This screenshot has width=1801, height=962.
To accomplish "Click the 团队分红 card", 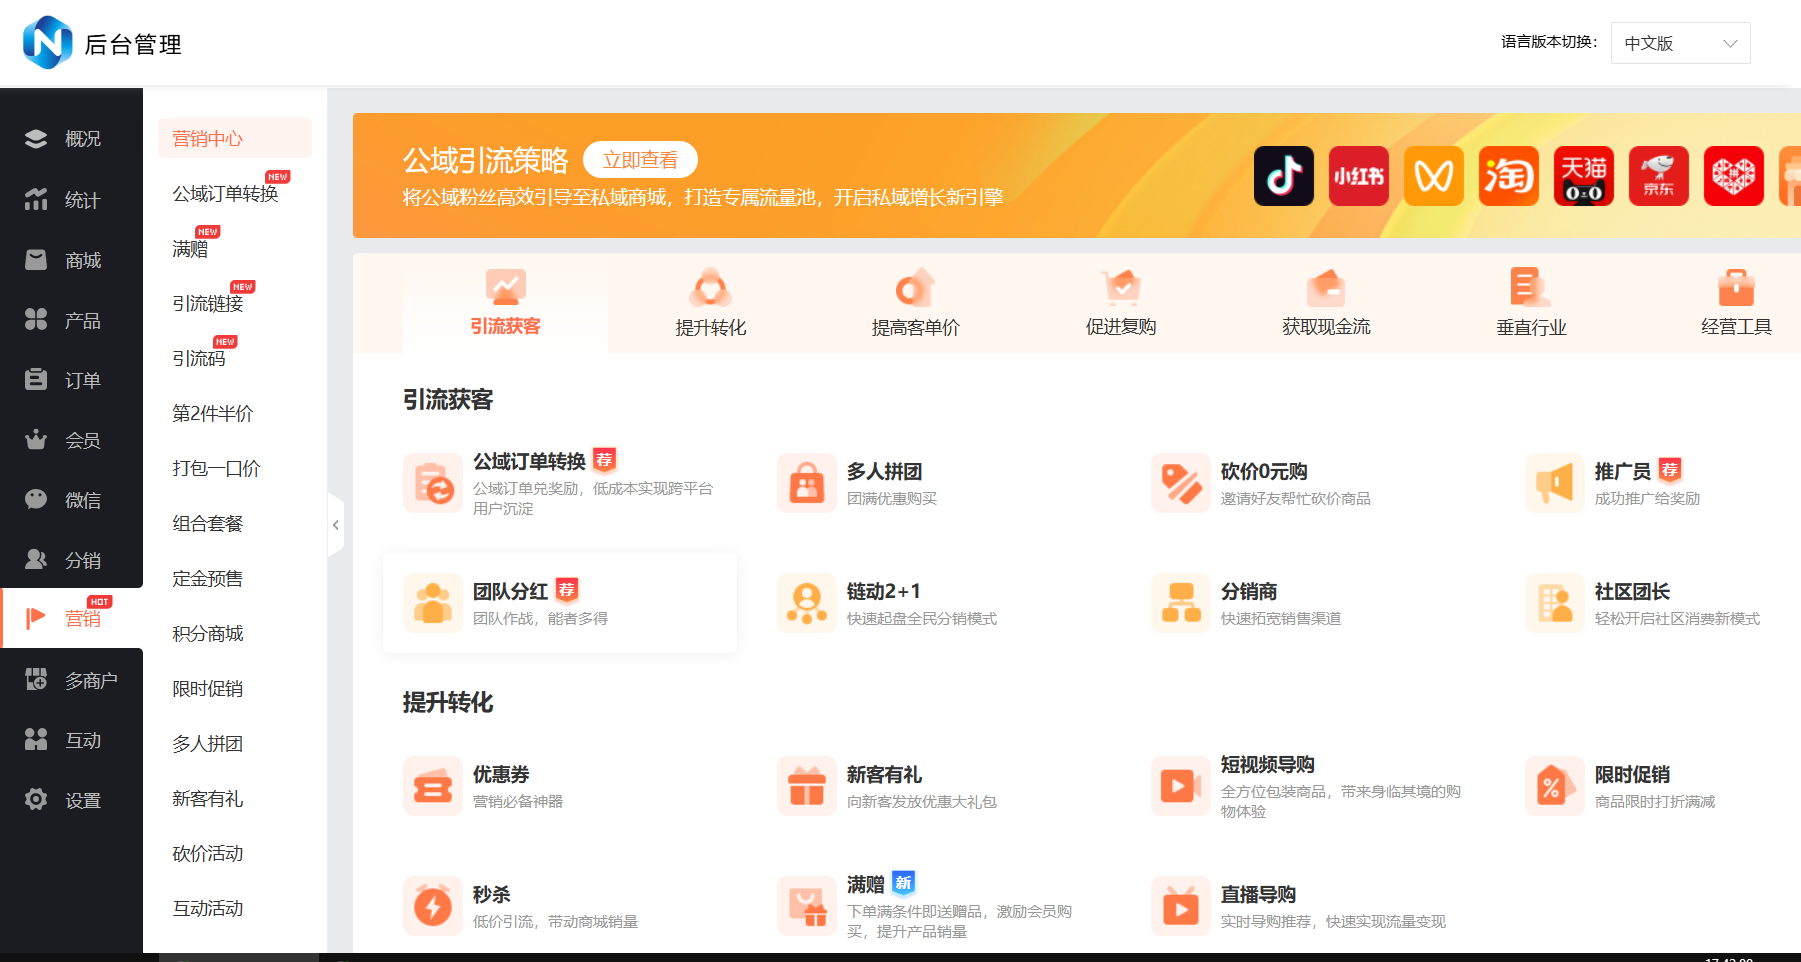I will point(559,602).
